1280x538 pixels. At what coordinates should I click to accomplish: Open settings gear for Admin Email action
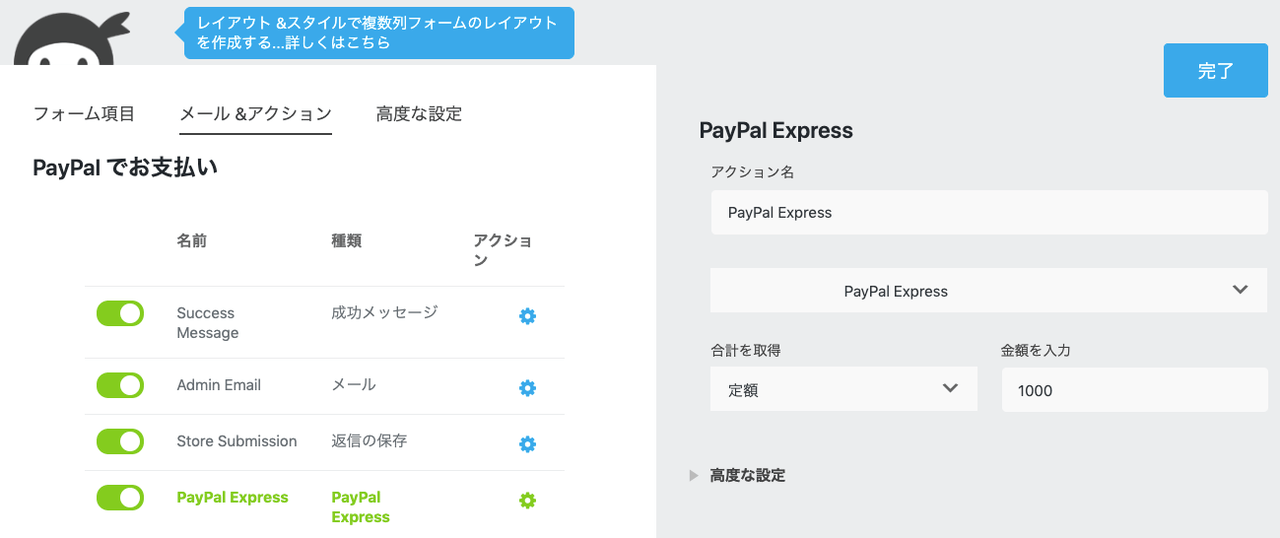[x=528, y=388]
